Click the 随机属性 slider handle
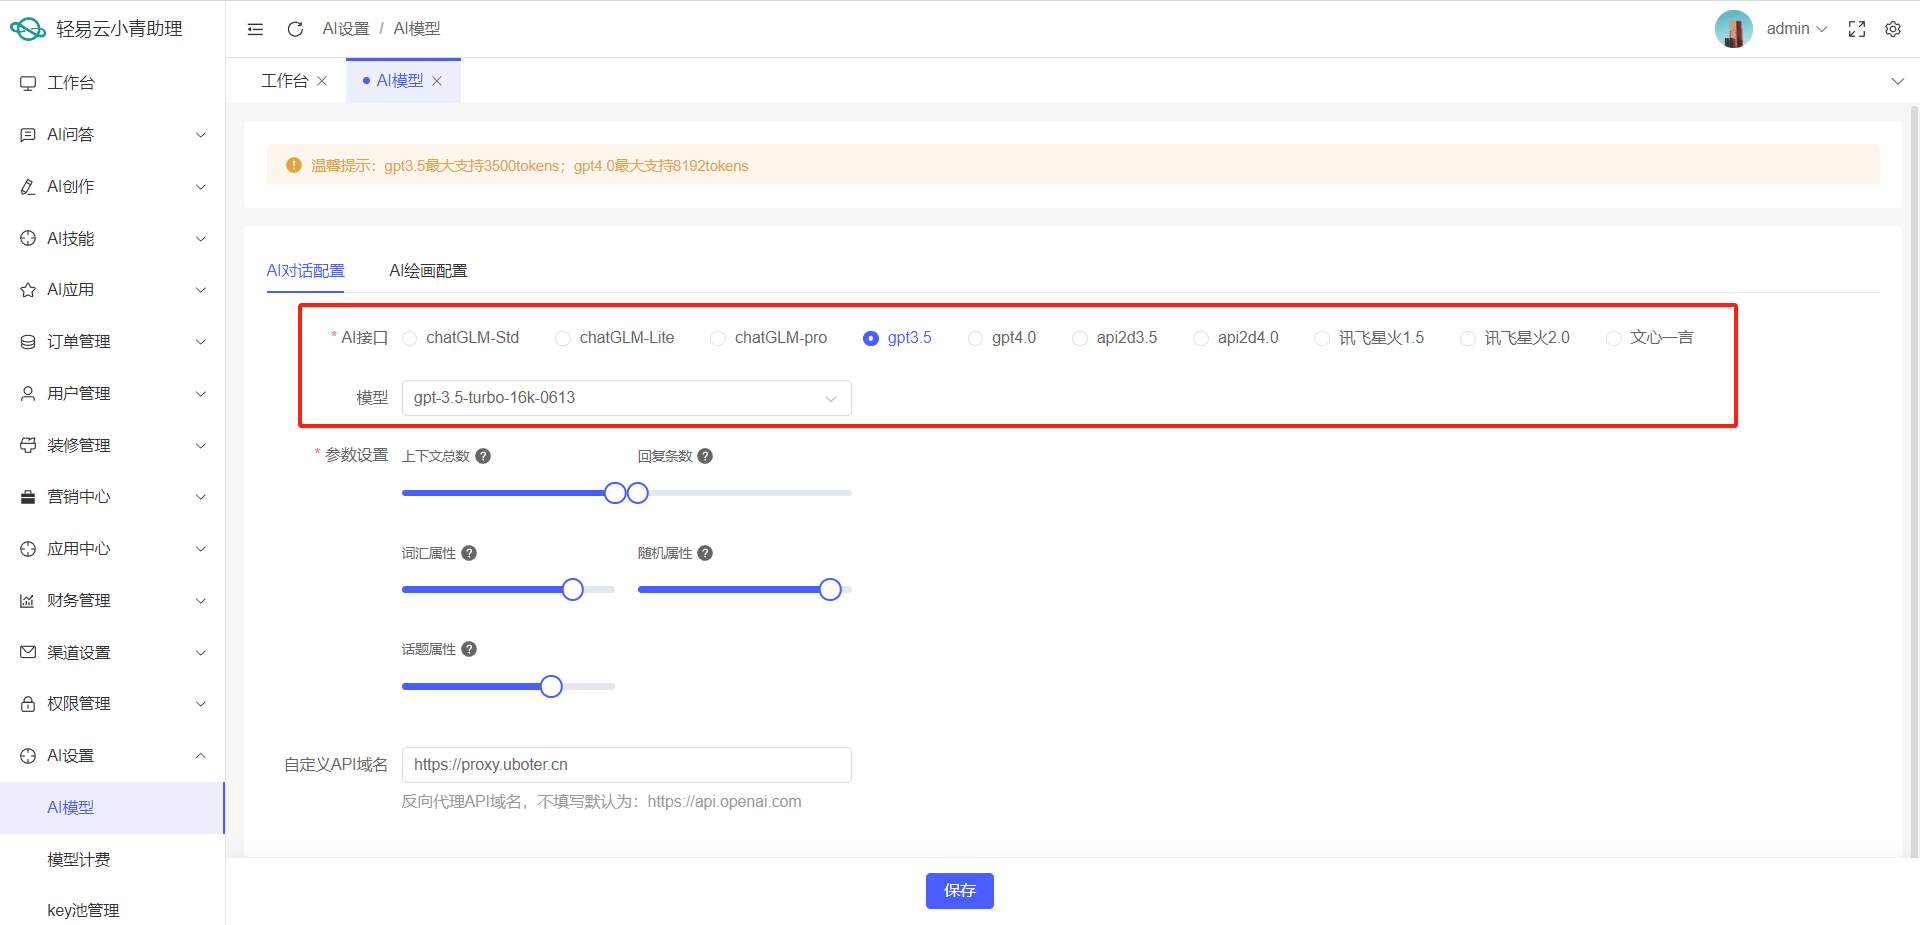This screenshot has width=1920, height=925. [830, 590]
